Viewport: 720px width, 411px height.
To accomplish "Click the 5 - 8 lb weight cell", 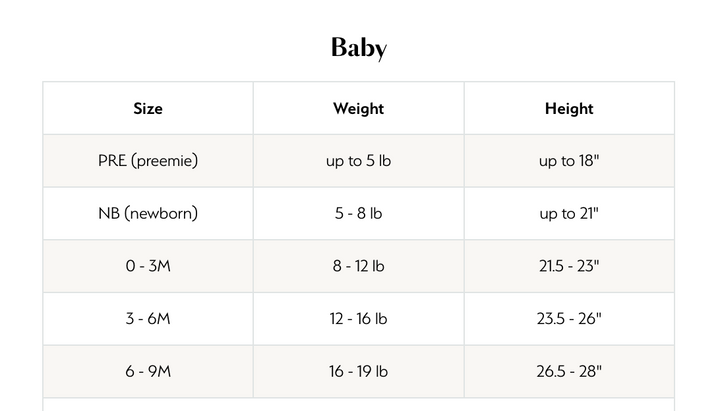I will pyautogui.click(x=359, y=214).
